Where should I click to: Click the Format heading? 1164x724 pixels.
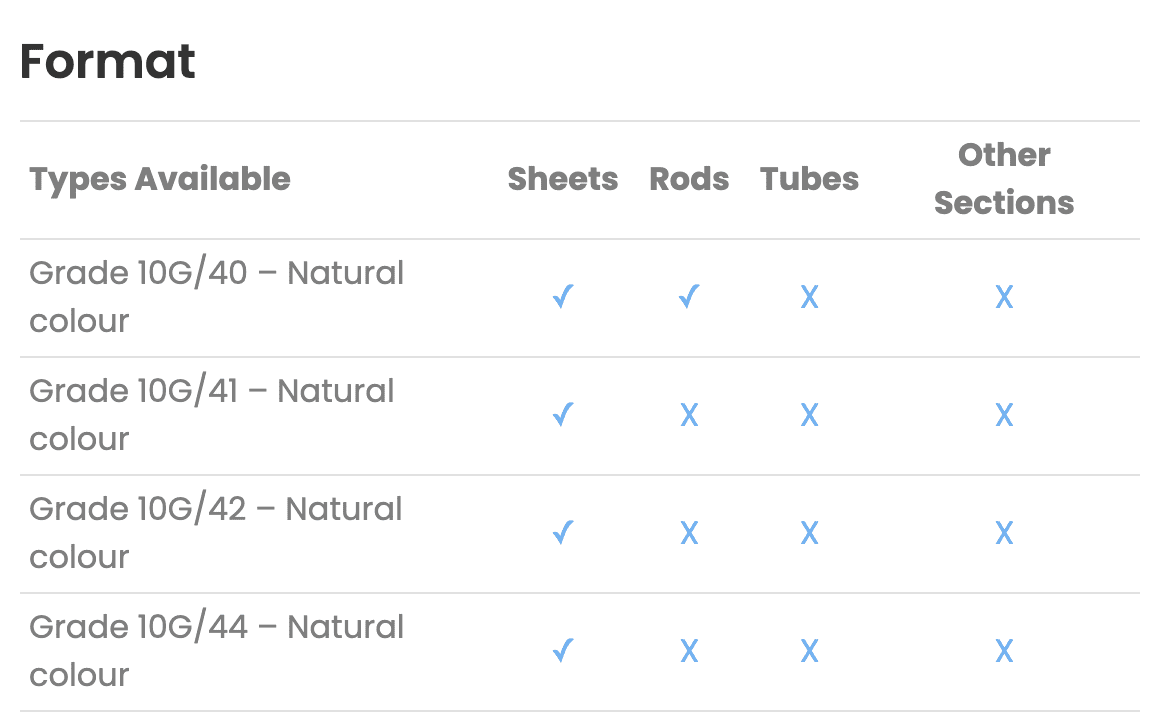(108, 61)
